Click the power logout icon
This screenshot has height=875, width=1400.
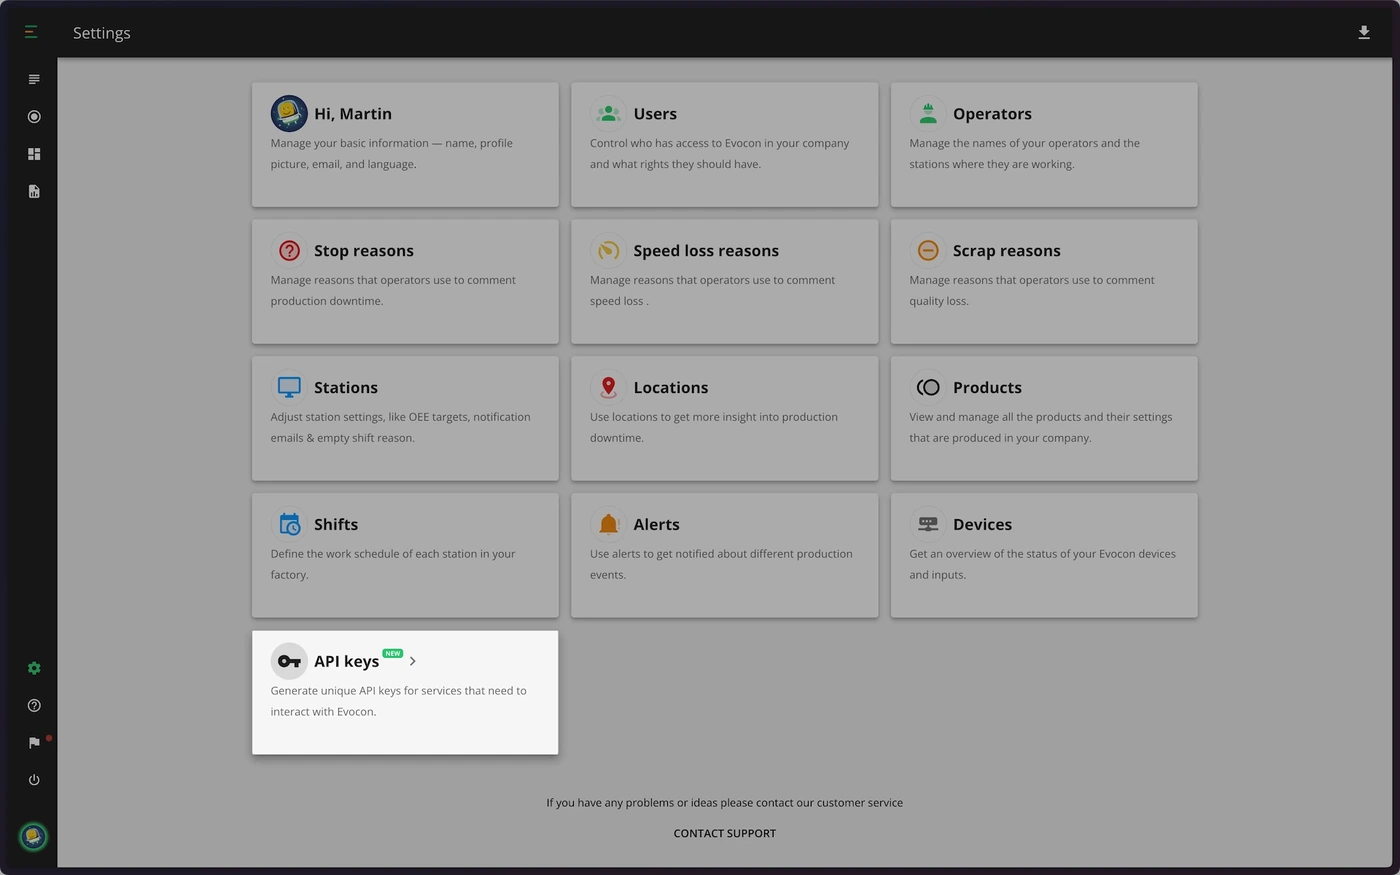pyautogui.click(x=34, y=780)
